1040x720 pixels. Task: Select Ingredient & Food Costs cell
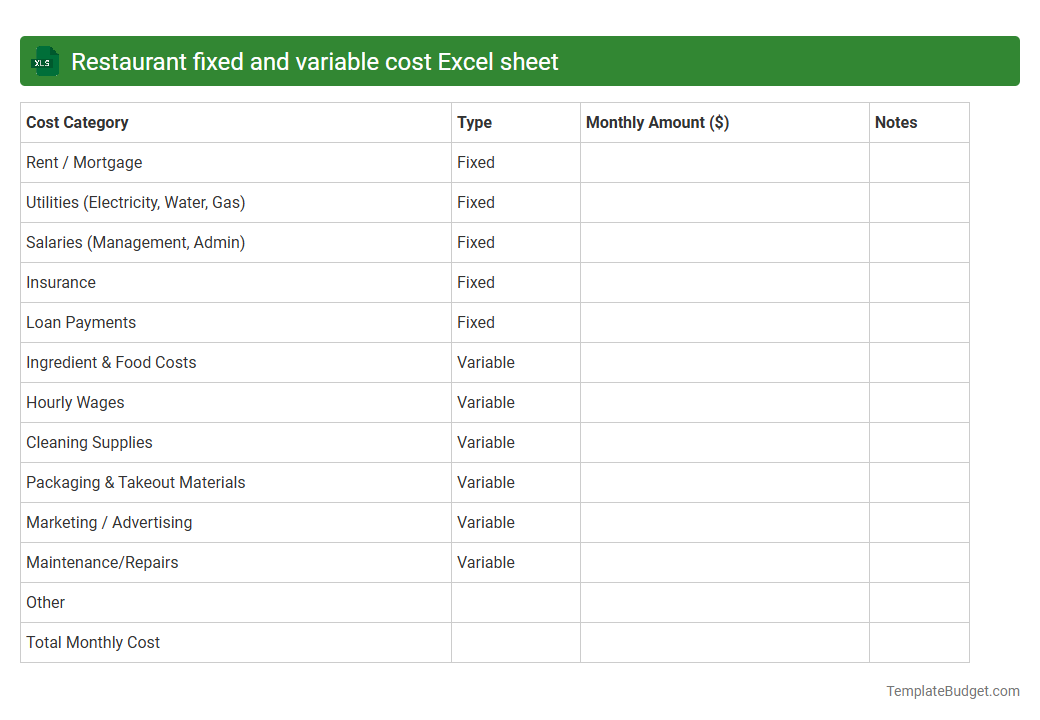111,362
